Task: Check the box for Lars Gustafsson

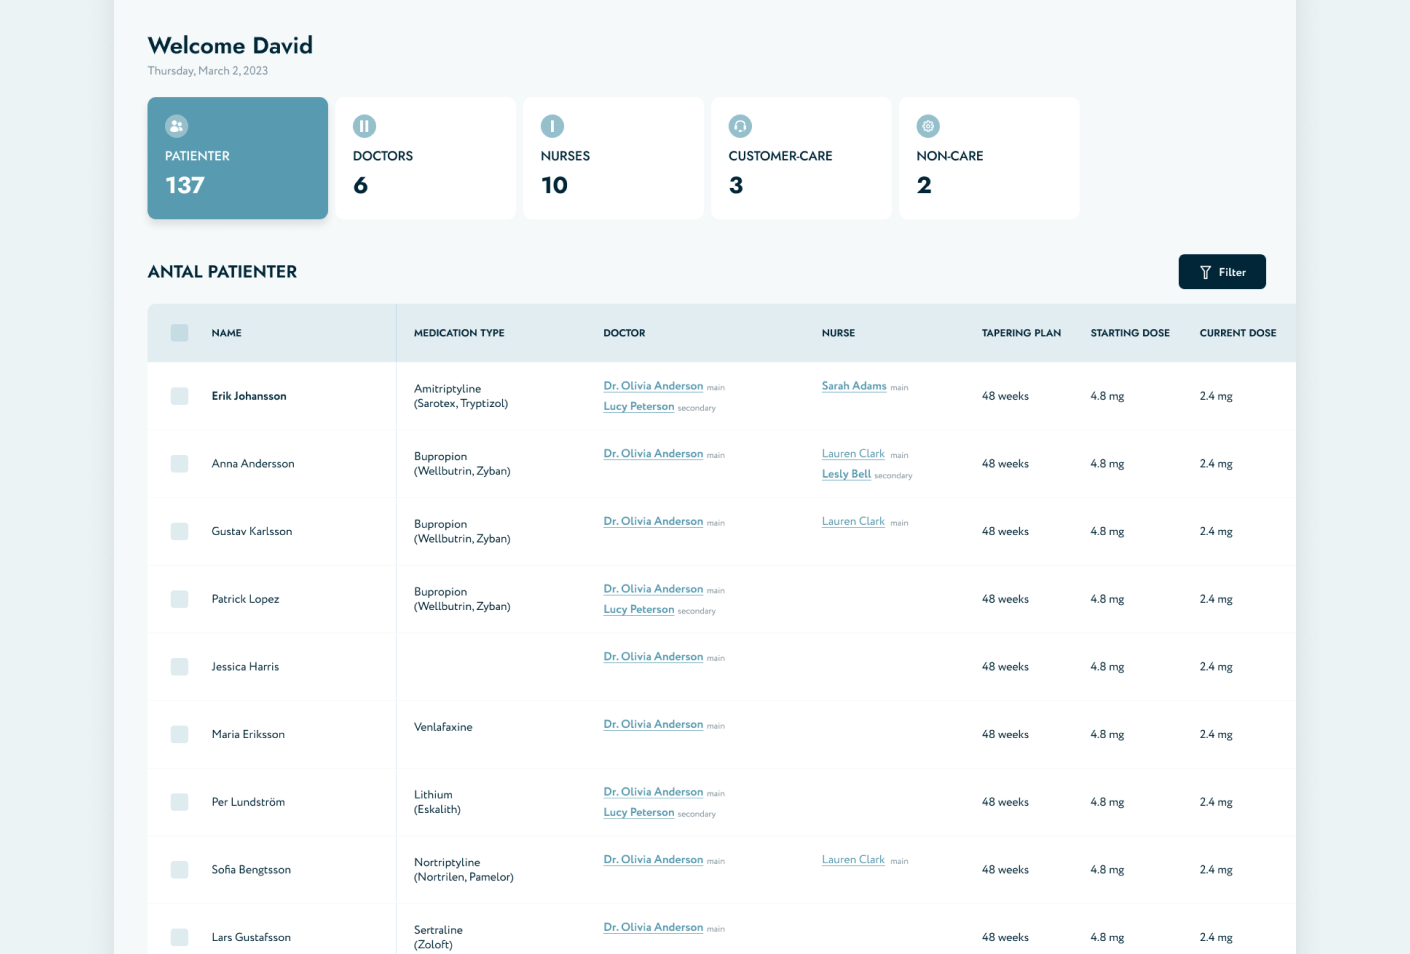Action: (180, 937)
